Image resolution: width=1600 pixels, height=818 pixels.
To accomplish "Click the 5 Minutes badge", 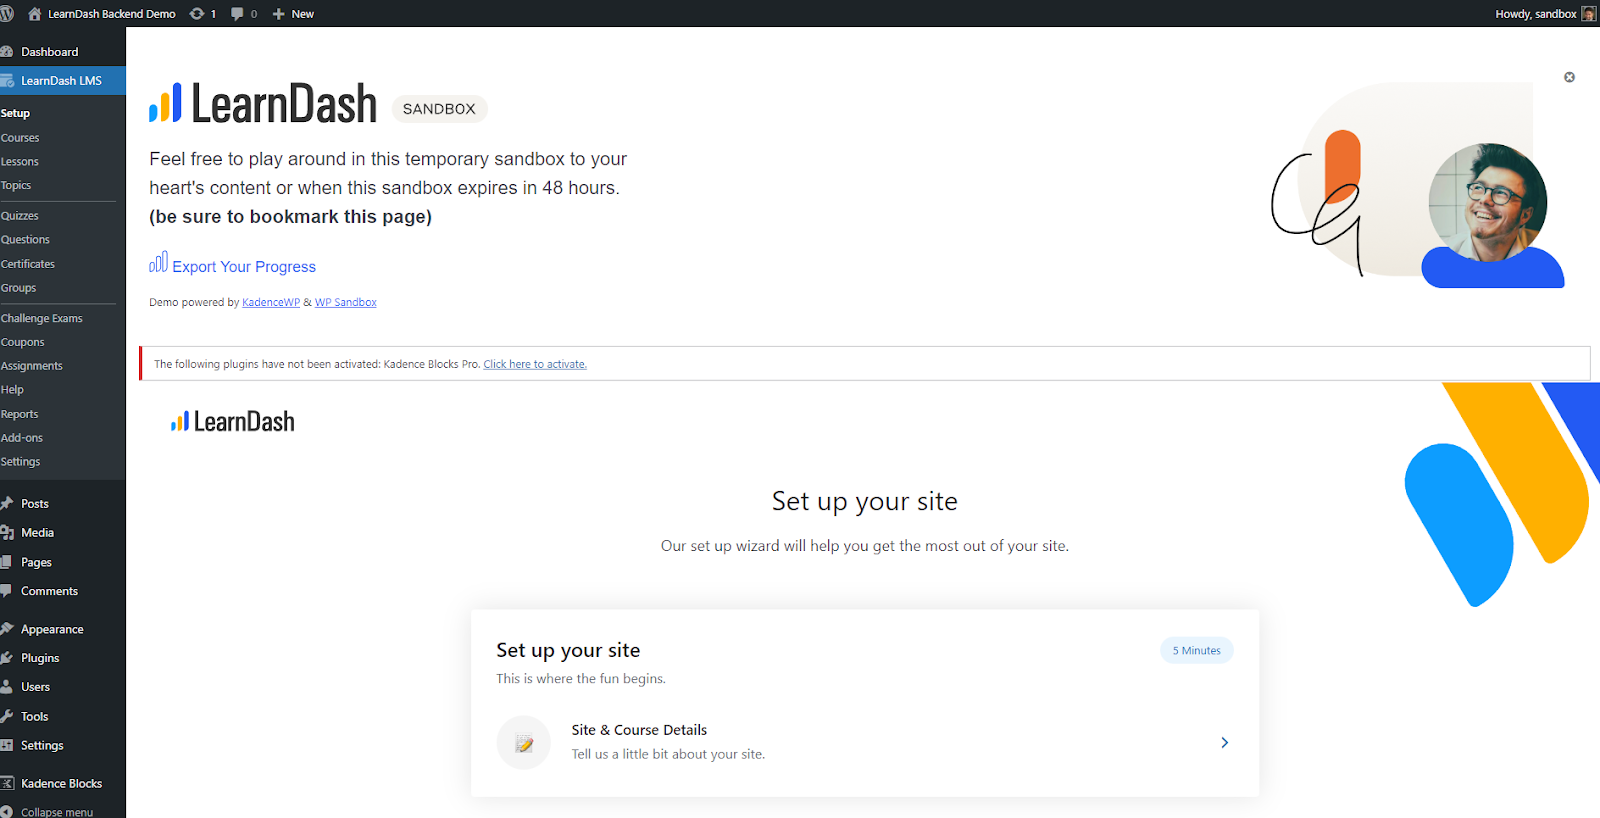I will [x=1197, y=651].
